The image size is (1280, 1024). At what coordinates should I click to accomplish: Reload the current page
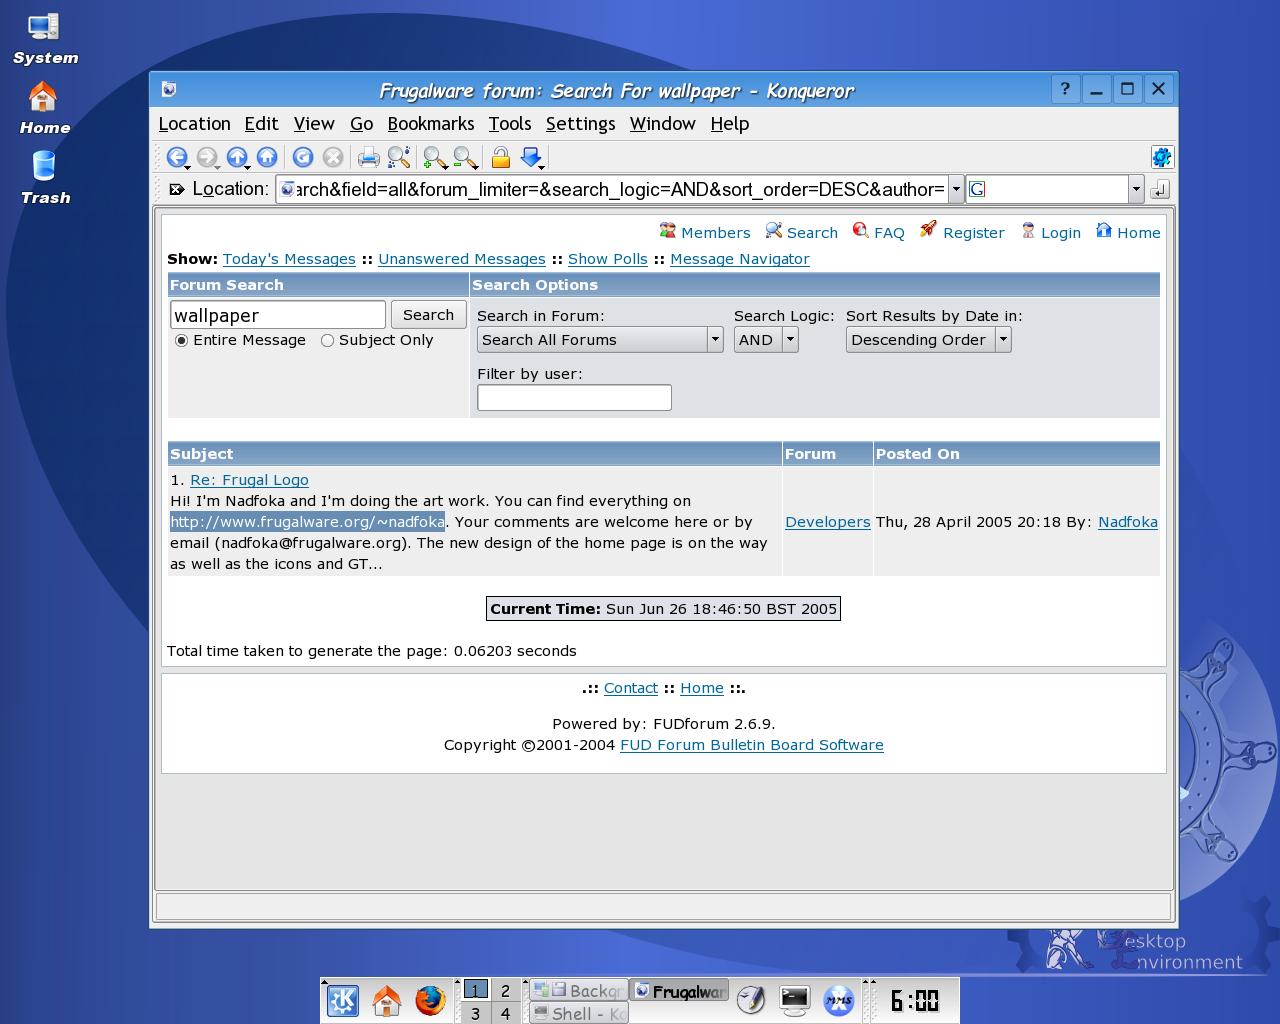[x=303, y=157]
